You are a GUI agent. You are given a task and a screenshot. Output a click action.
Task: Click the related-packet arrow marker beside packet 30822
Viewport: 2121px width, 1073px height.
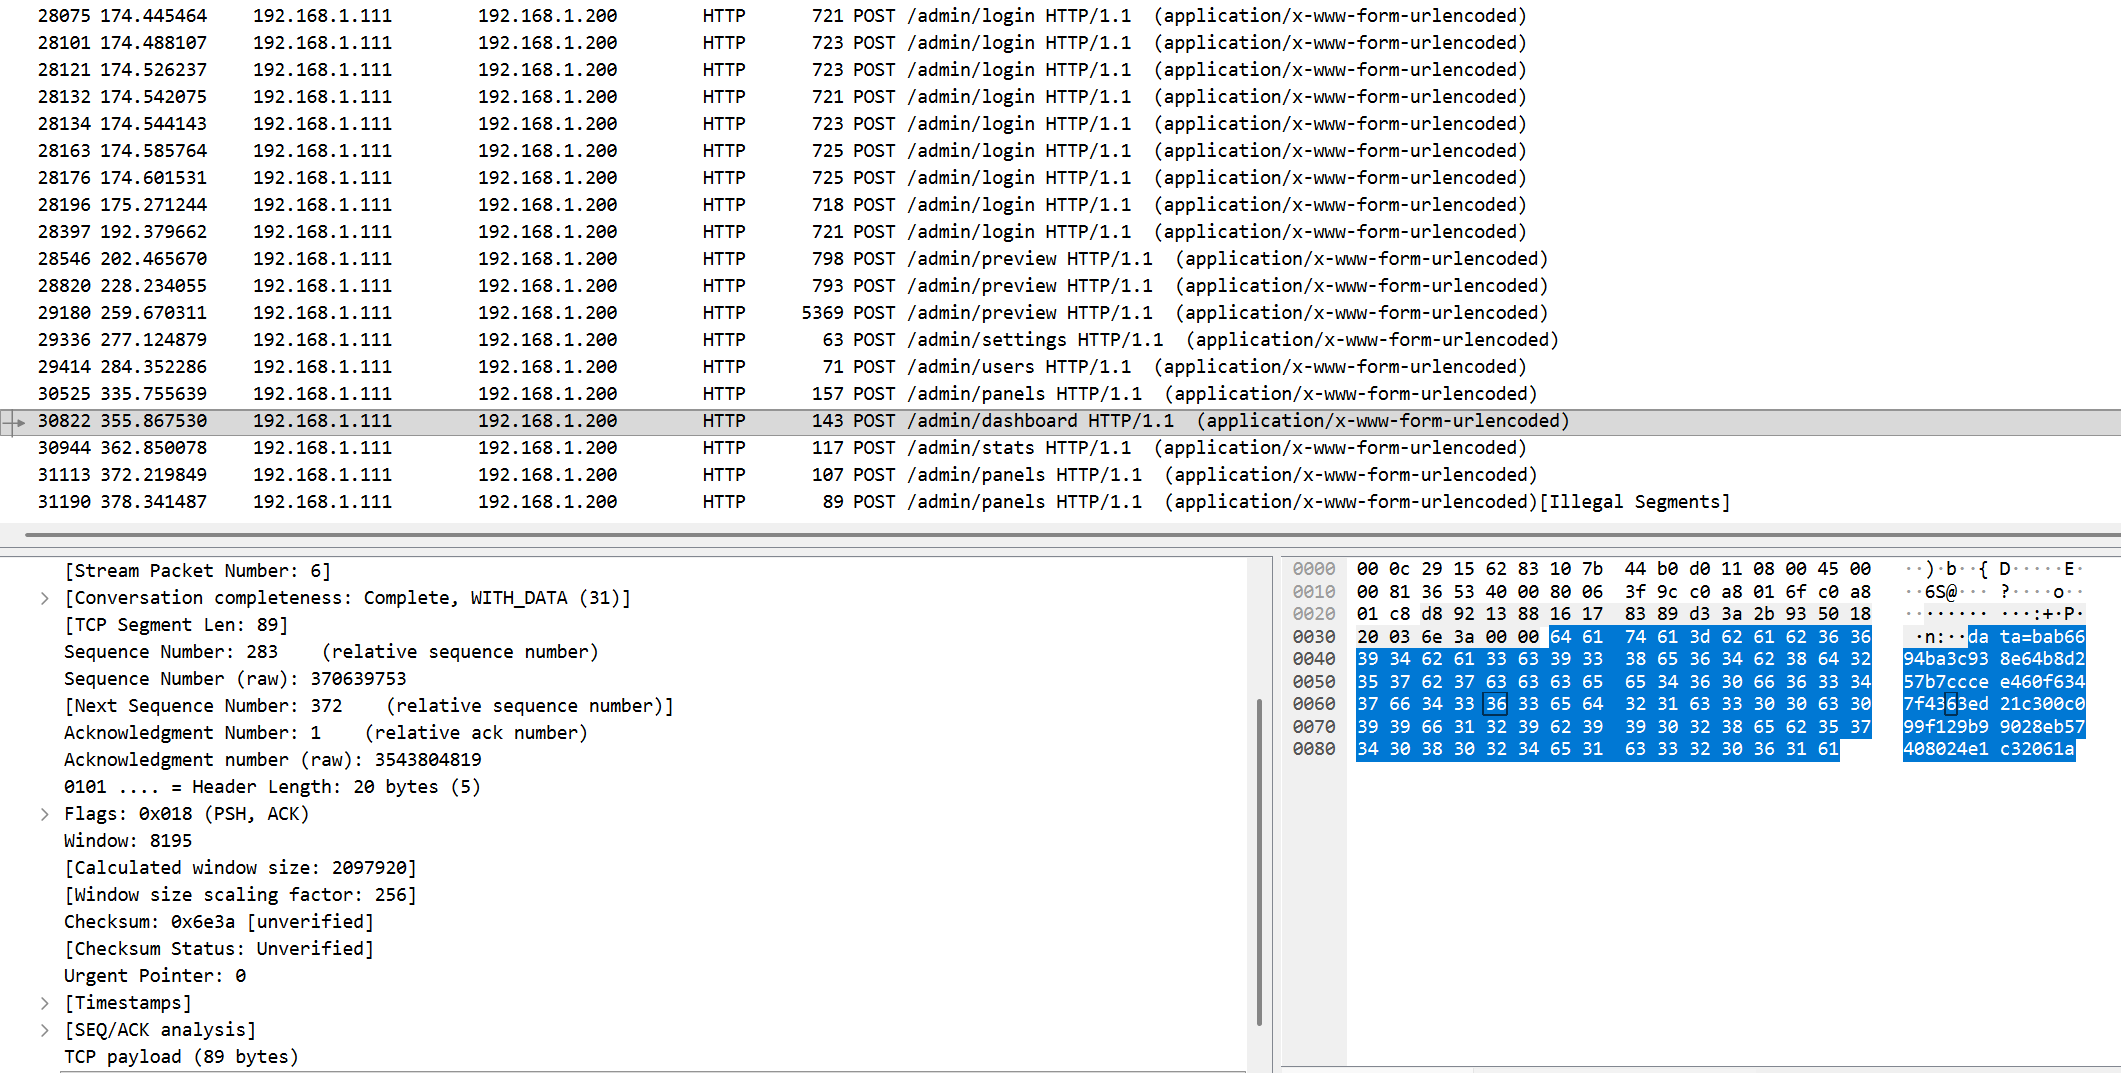click(14, 422)
